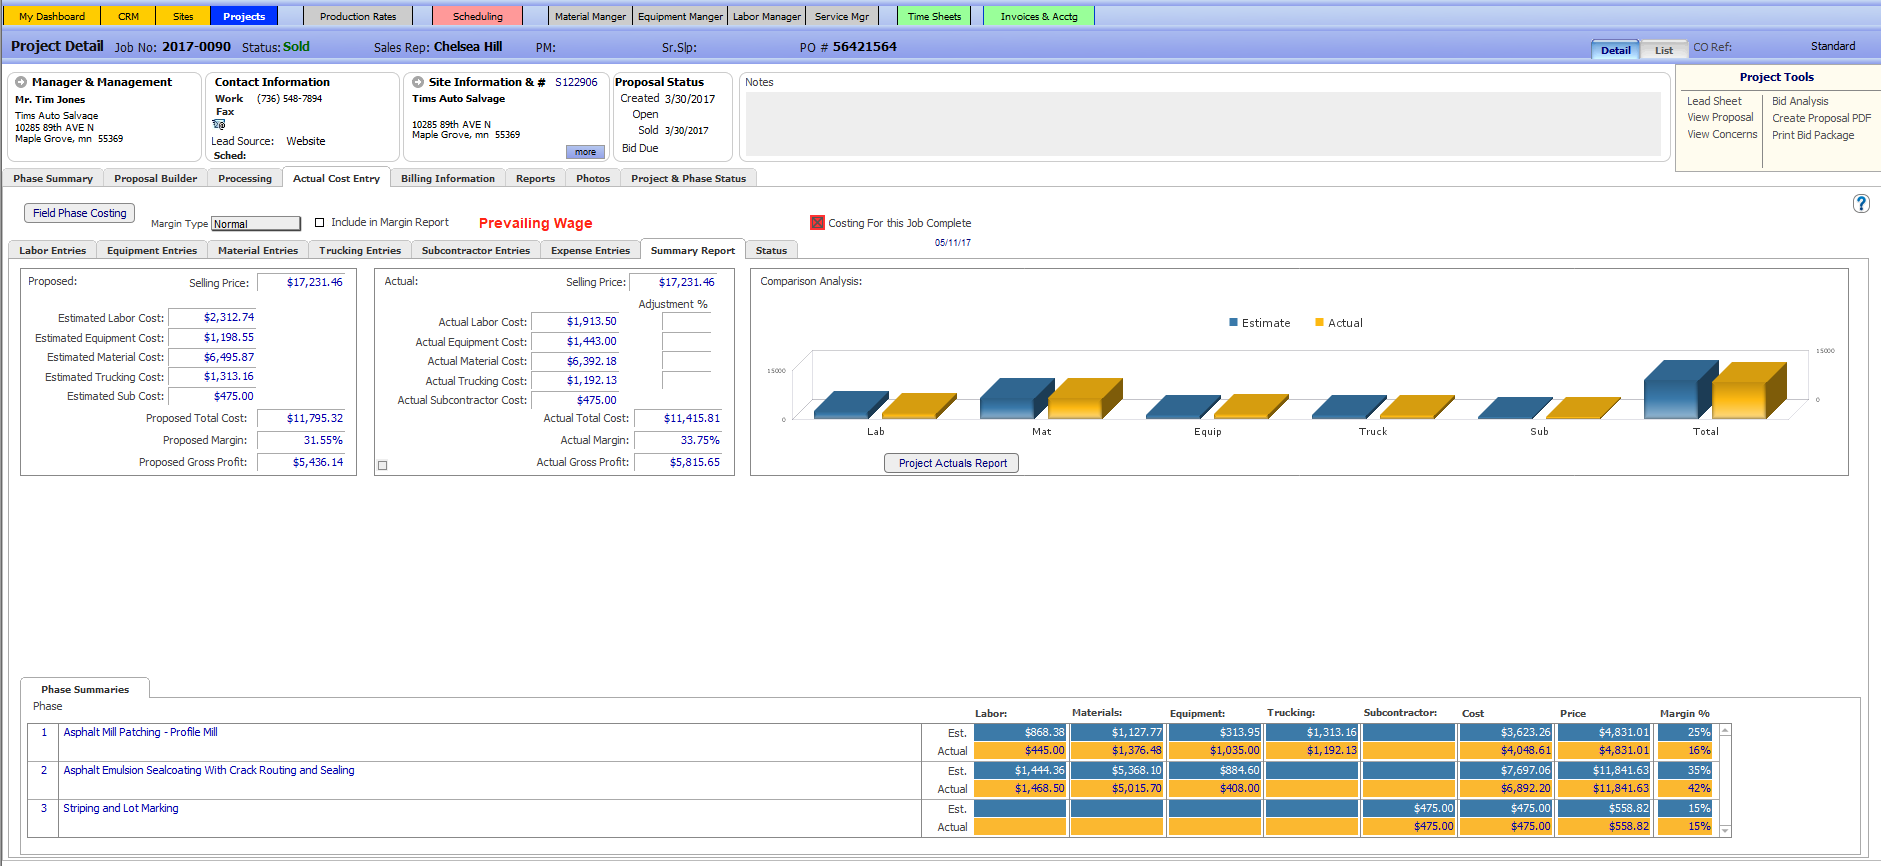This screenshot has width=1881, height=866.
Task: Switch to Material Entries sub-tab
Action: coord(258,250)
